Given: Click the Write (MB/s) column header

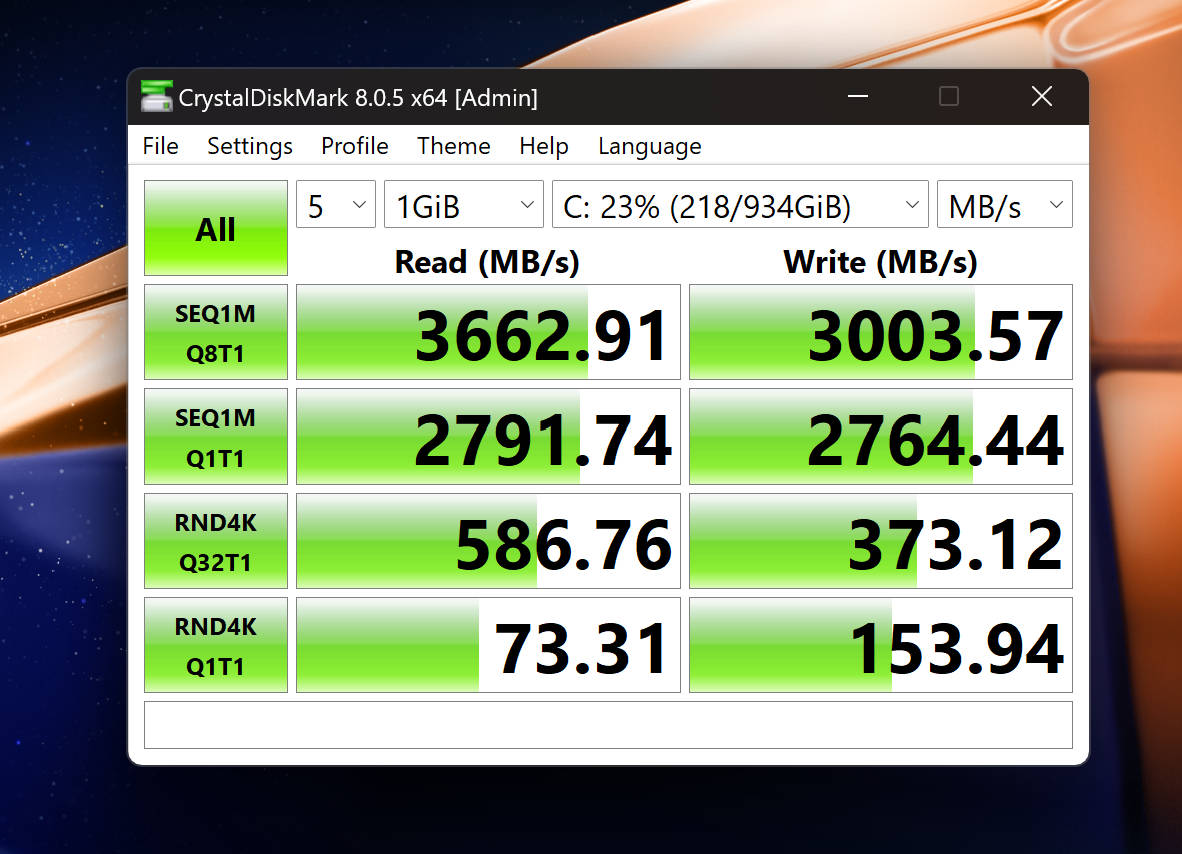Looking at the screenshot, I should pos(880,262).
